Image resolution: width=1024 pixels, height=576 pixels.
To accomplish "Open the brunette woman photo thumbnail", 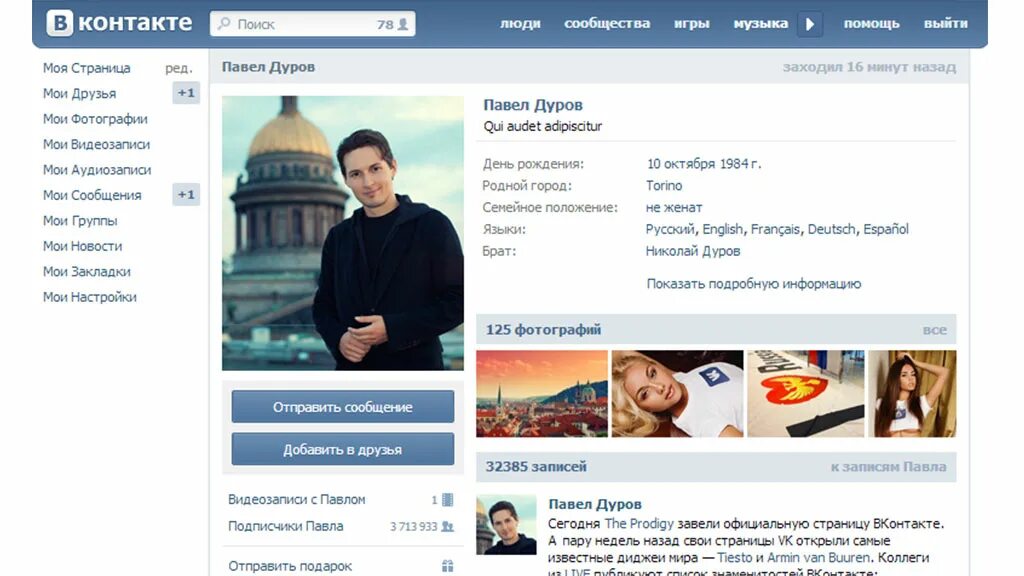I will coord(912,393).
